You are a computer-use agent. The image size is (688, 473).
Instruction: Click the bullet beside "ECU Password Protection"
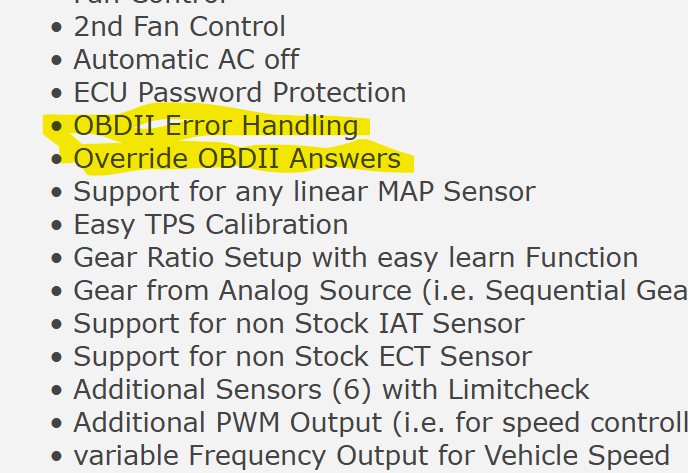56,94
